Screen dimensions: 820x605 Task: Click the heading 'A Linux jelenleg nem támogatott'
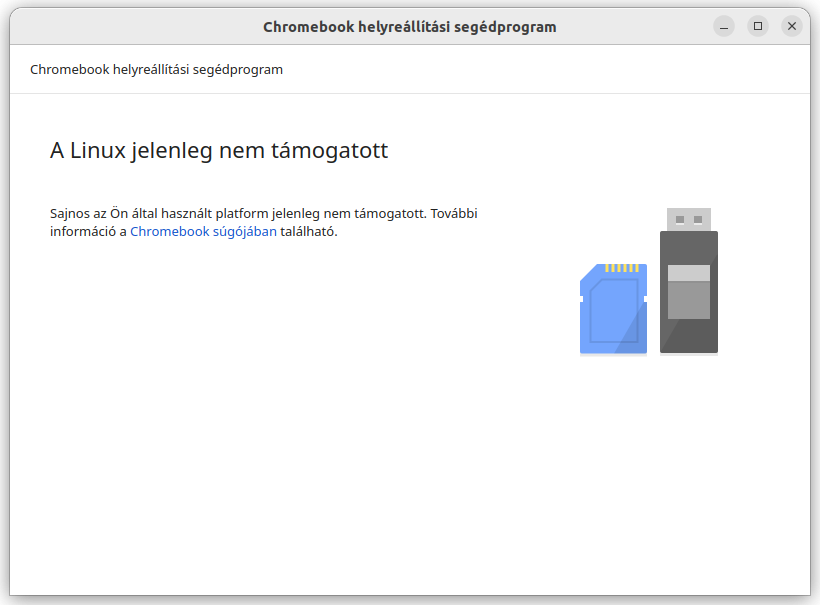click(x=219, y=151)
